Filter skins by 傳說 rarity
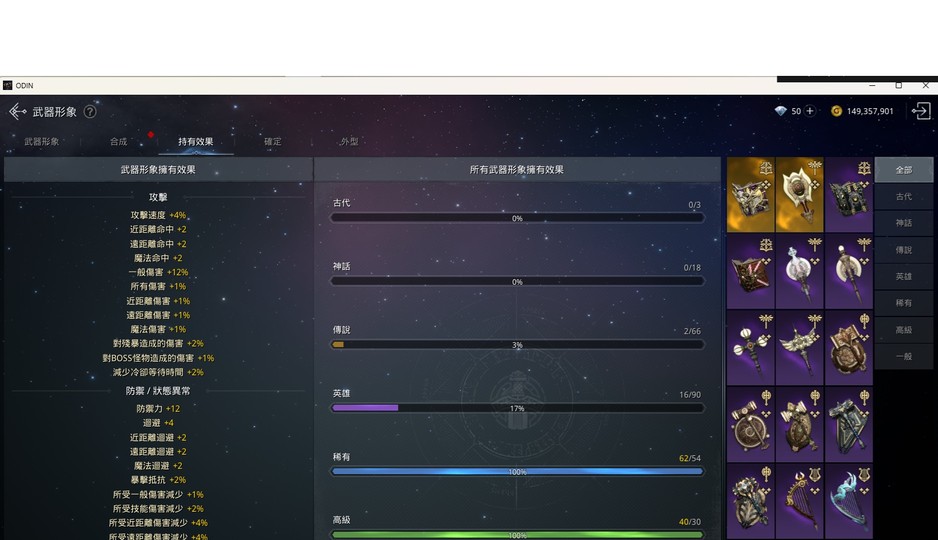This screenshot has height=540, width=938. tap(903, 250)
